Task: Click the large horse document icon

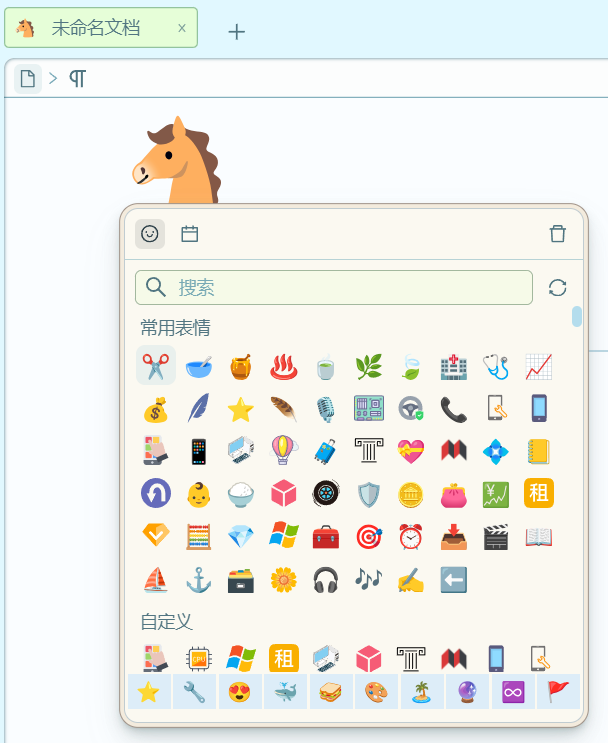Action: [177, 160]
